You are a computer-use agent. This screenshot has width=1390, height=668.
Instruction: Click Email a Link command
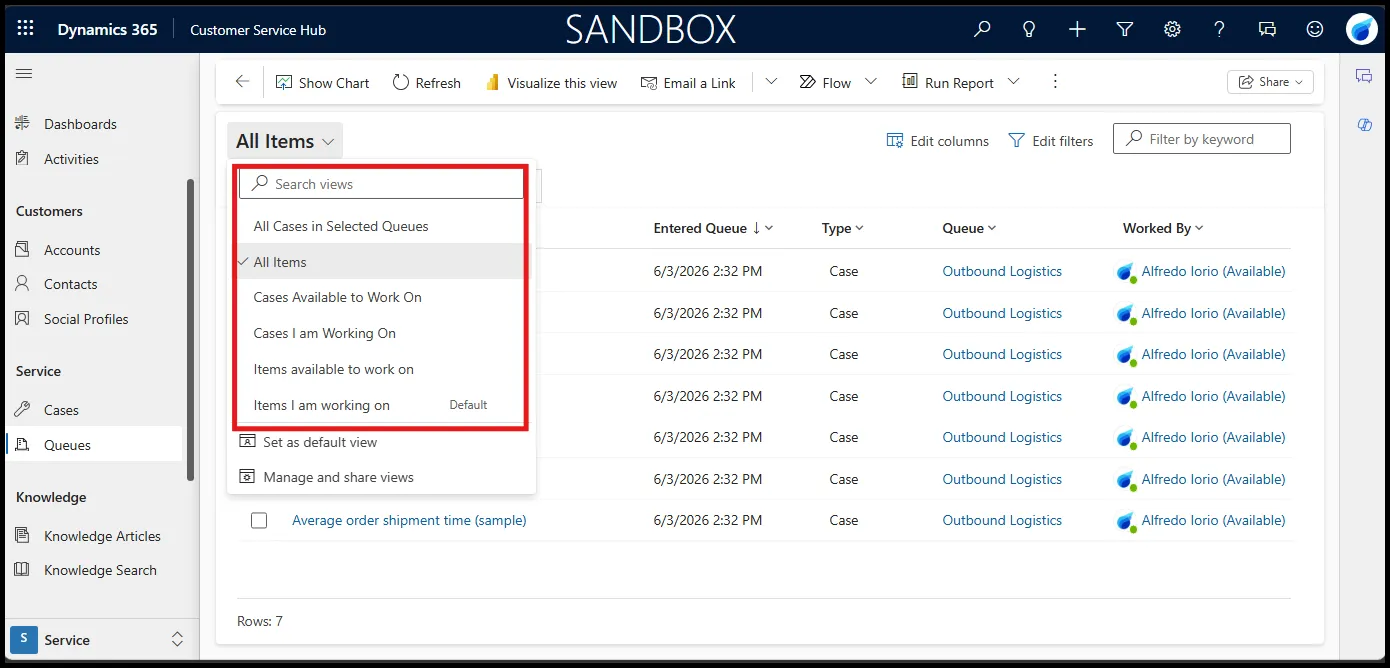tap(688, 83)
